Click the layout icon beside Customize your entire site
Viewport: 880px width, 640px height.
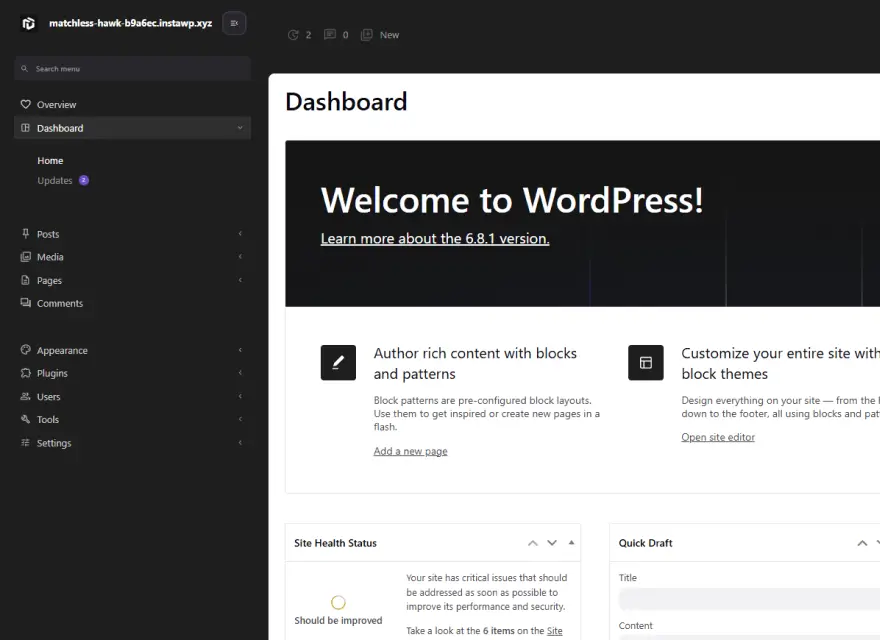(x=646, y=363)
